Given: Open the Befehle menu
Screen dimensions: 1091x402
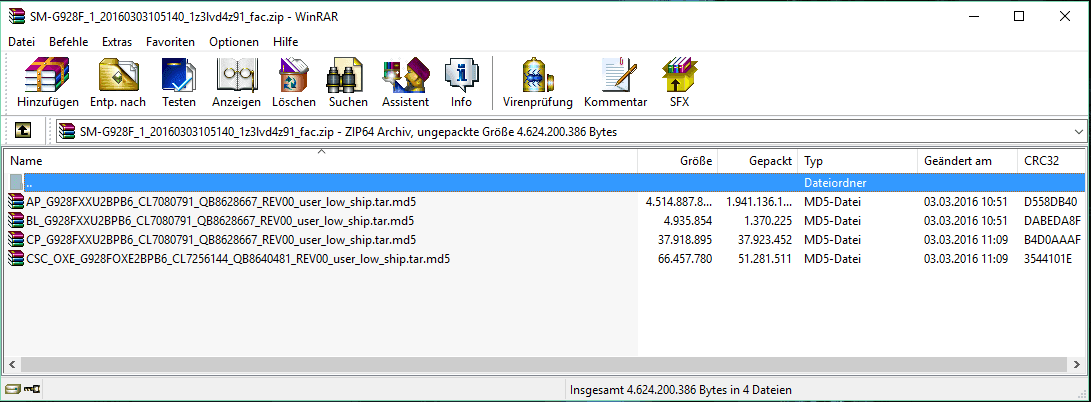Looking at the screenshot, I should coord(68,42).
